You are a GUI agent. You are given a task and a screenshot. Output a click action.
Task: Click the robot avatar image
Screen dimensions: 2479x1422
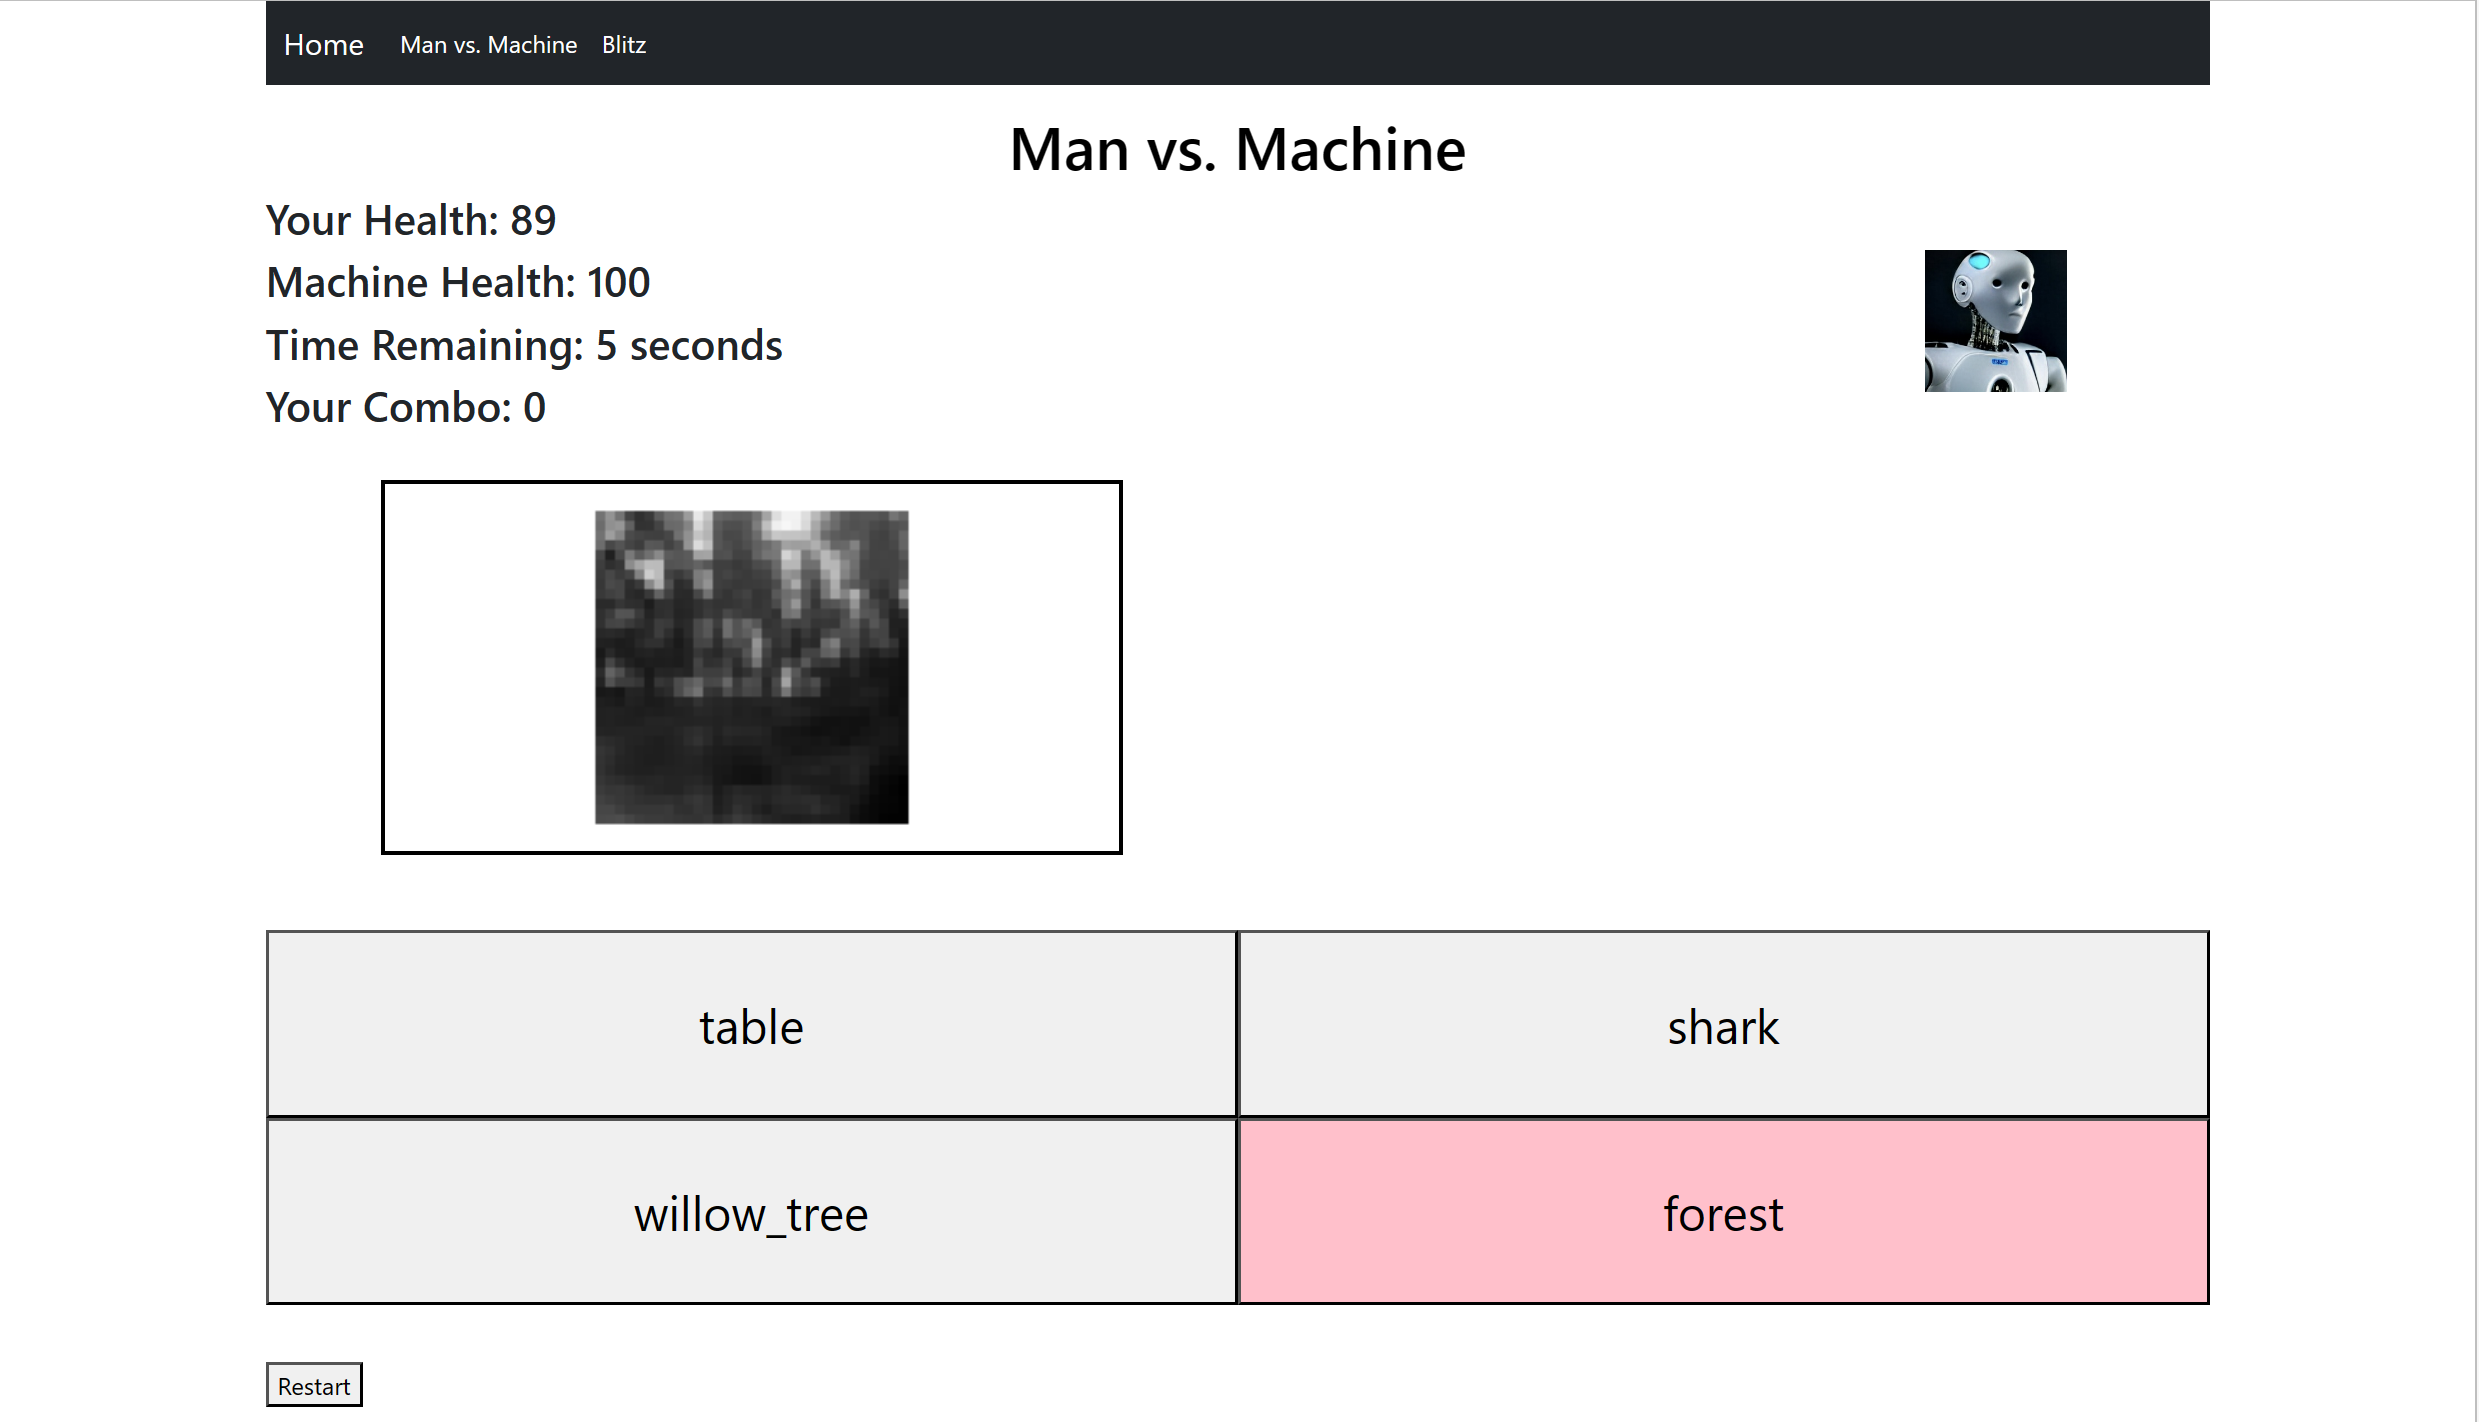pyautogui.click(x=1994, y=320)
